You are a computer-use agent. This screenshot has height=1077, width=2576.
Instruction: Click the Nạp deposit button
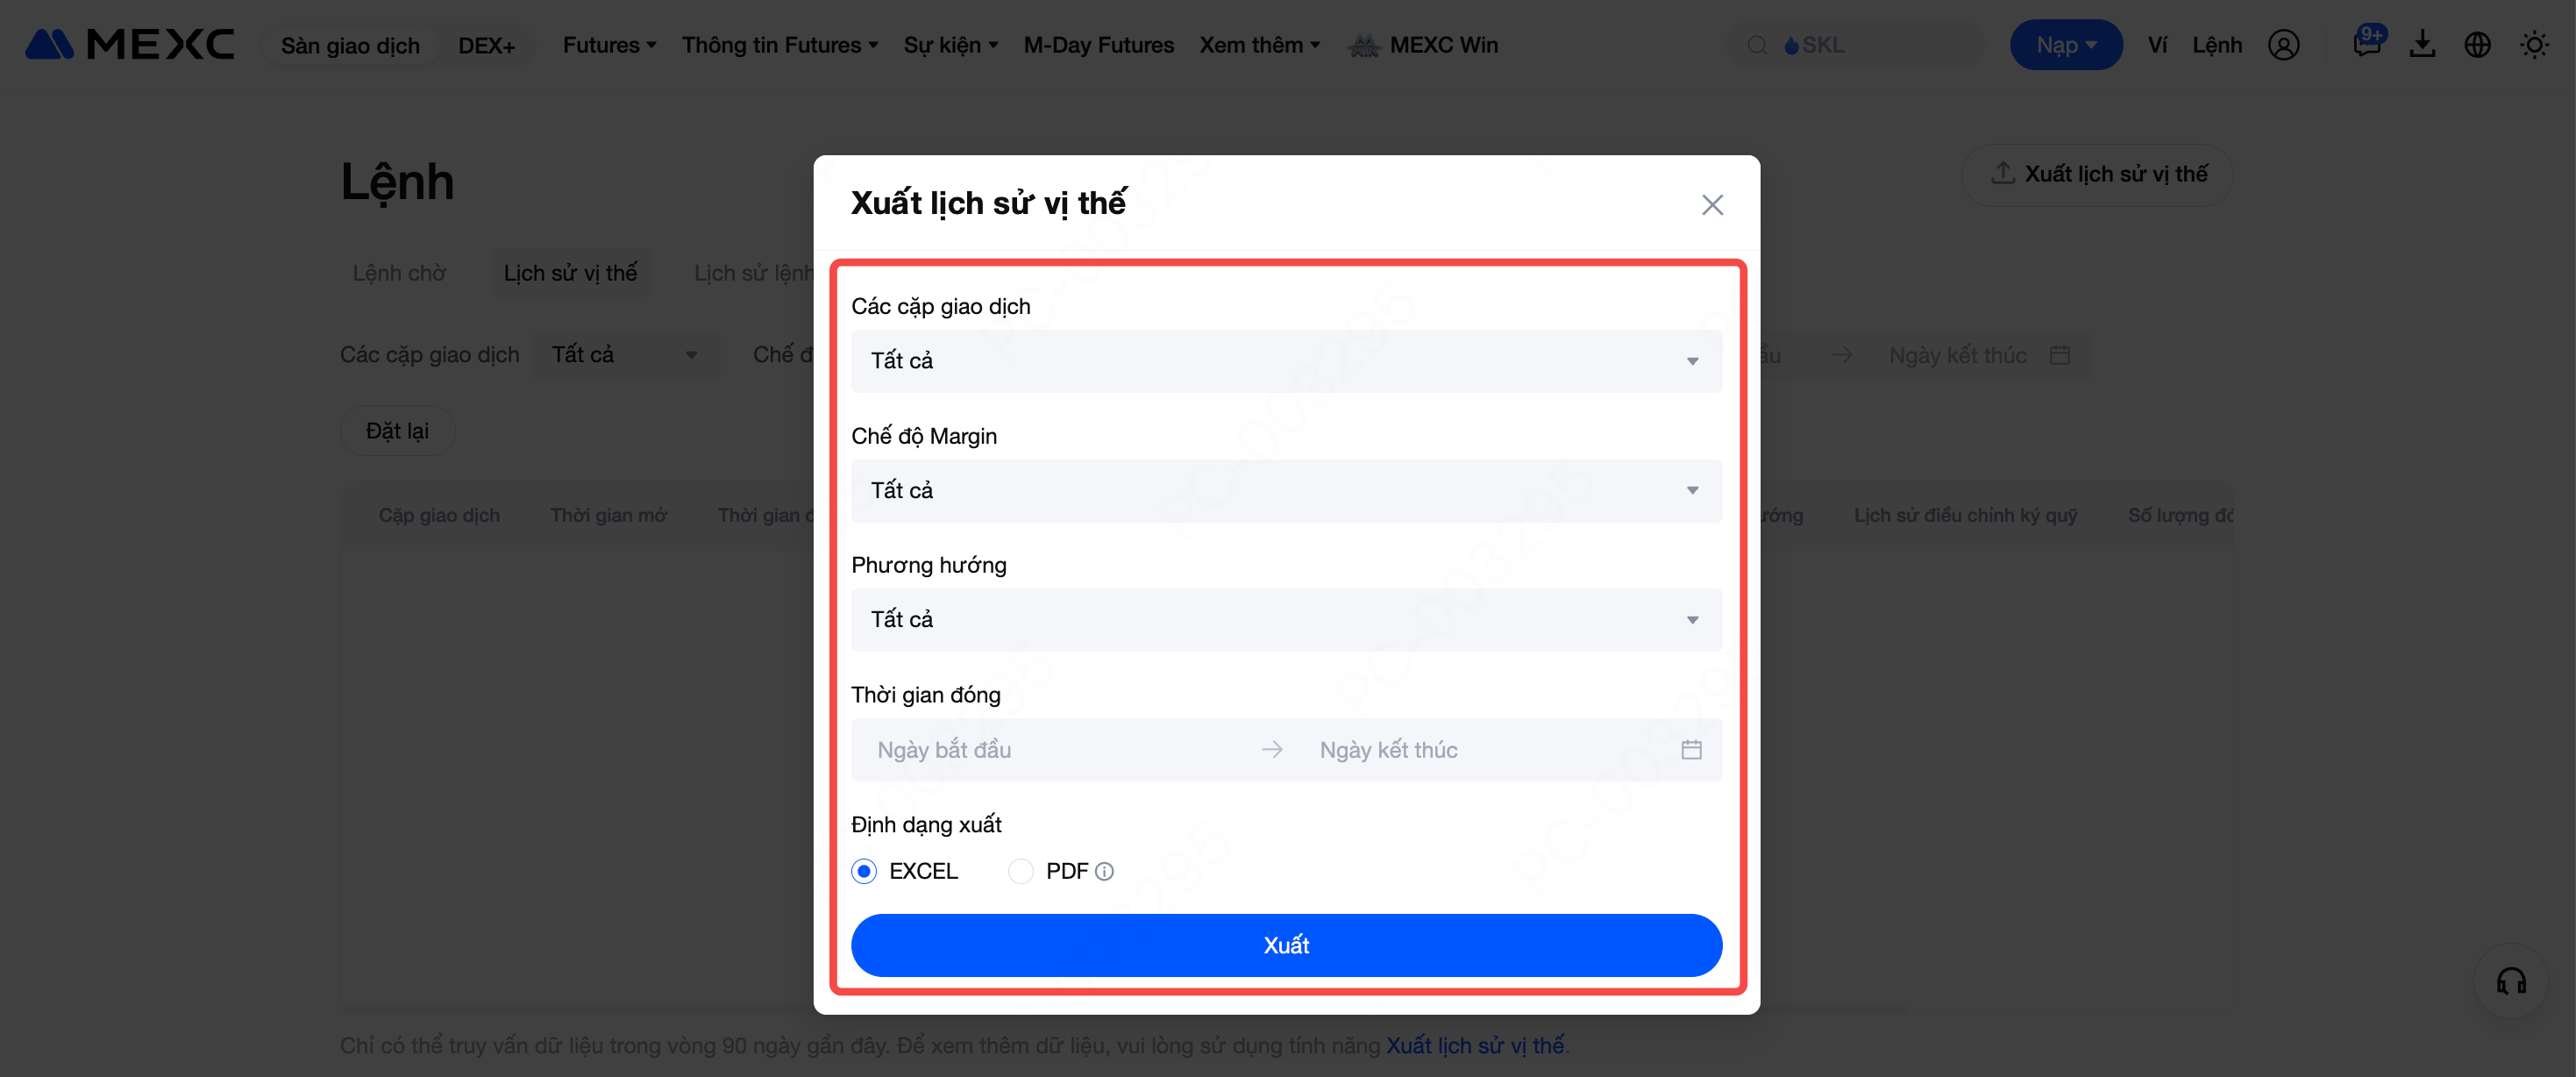click(x=2065, y=45)
